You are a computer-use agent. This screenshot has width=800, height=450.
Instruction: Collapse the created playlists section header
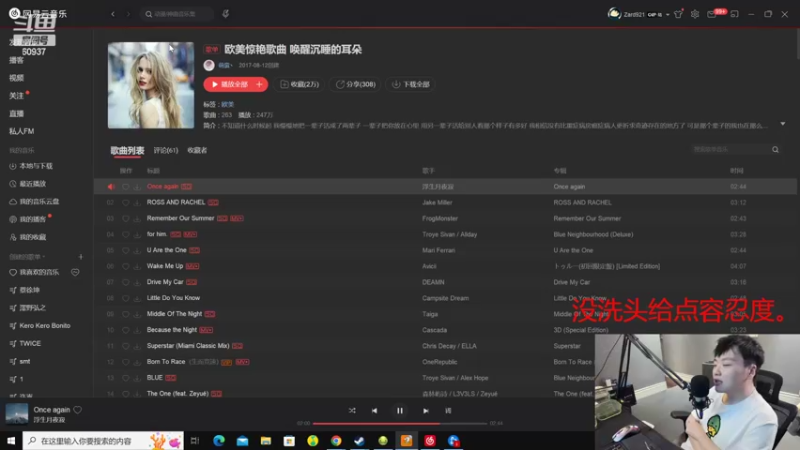coord(28,257)
